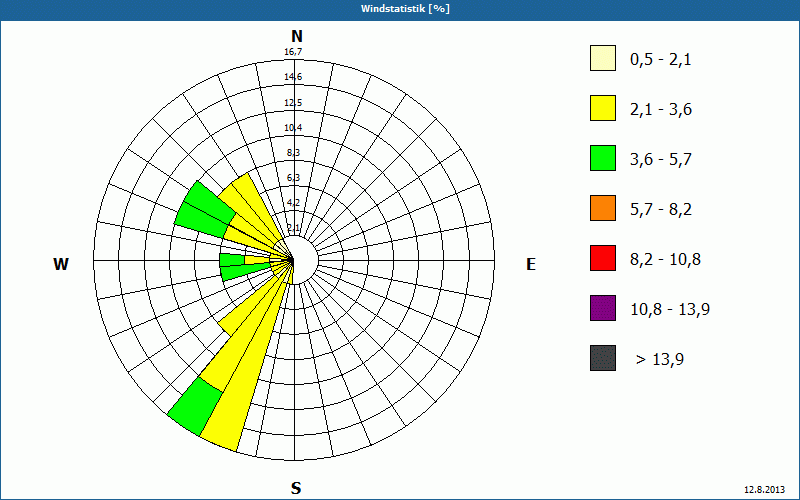Click the 14,6 axis value
Viewport: 800px width, 500px height.
click(x=293, y=77)
